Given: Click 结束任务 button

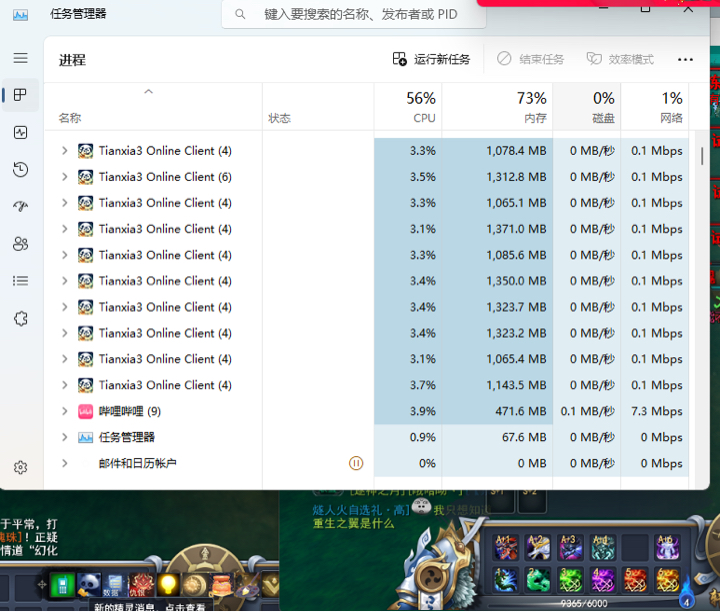Looking at the screenshot, I should [x=530, y=59].
